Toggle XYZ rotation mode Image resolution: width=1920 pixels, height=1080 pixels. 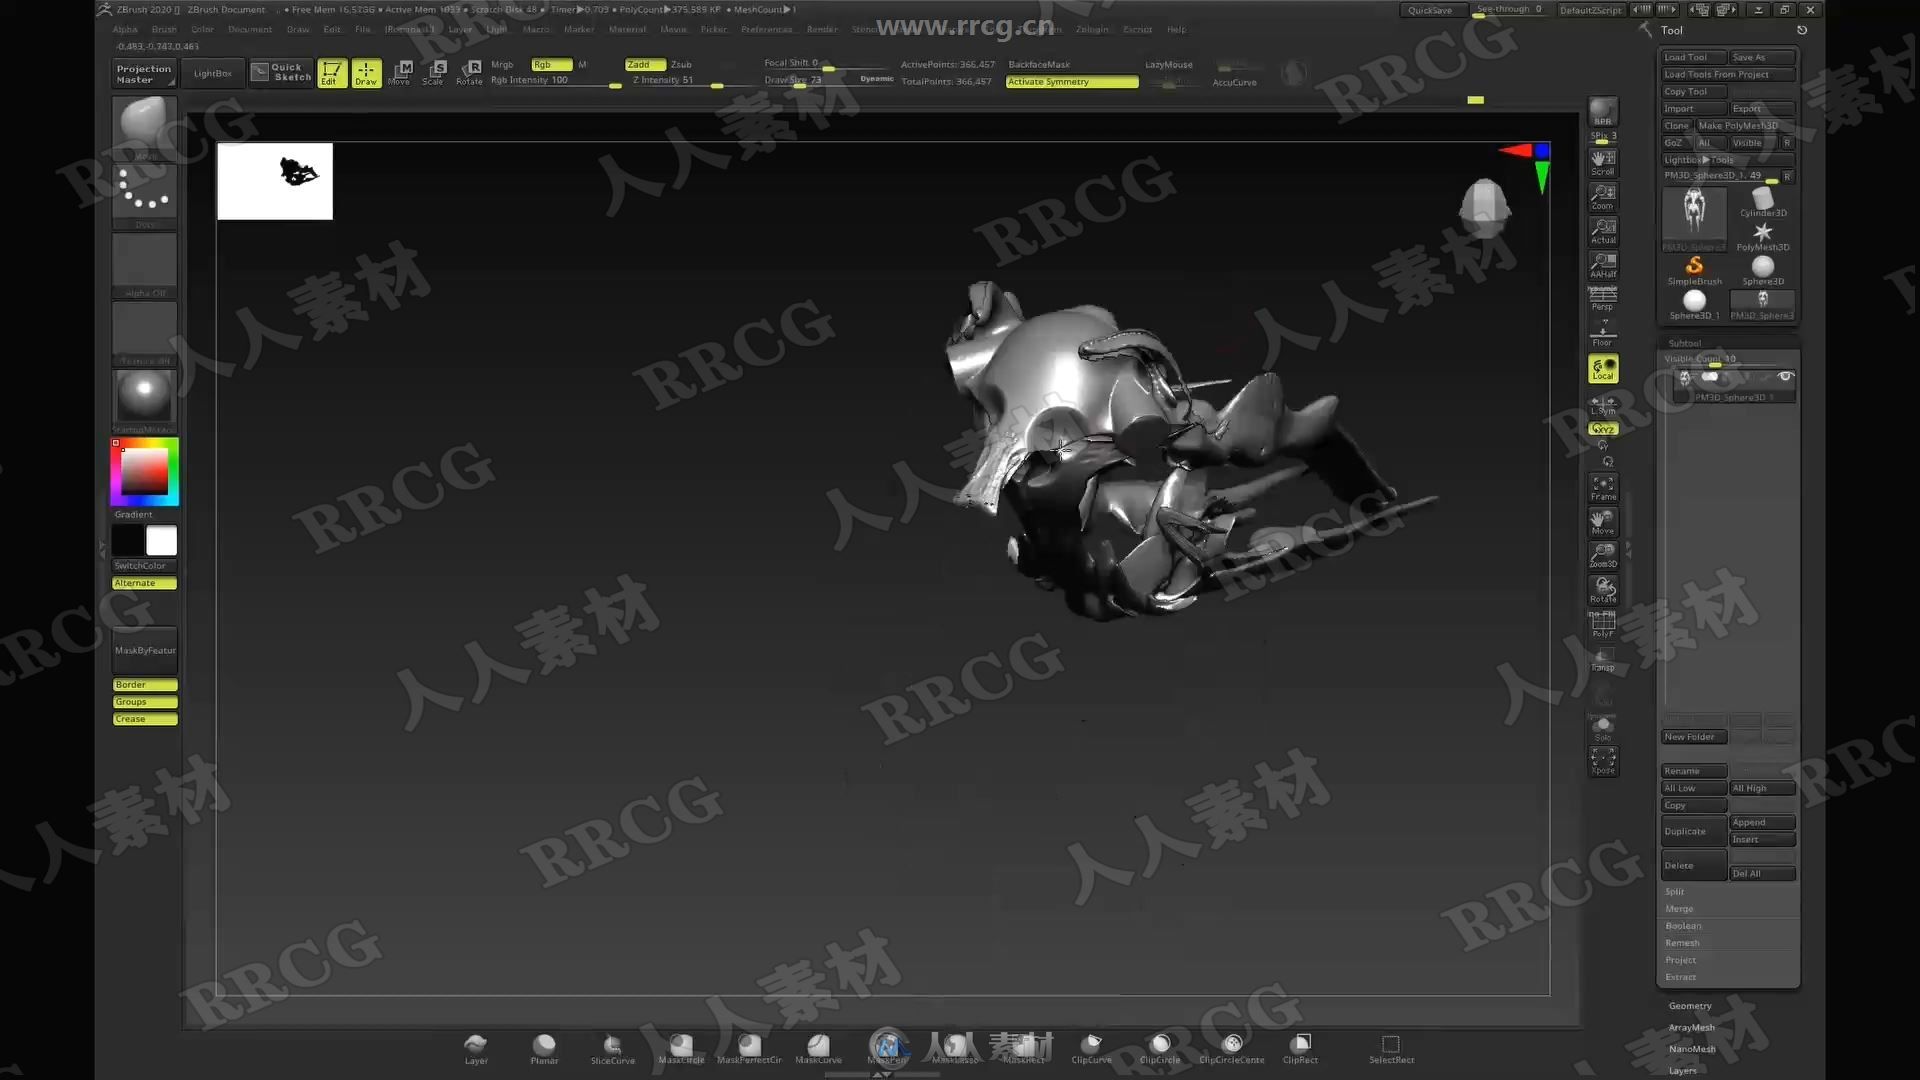tap(1603, 429)
